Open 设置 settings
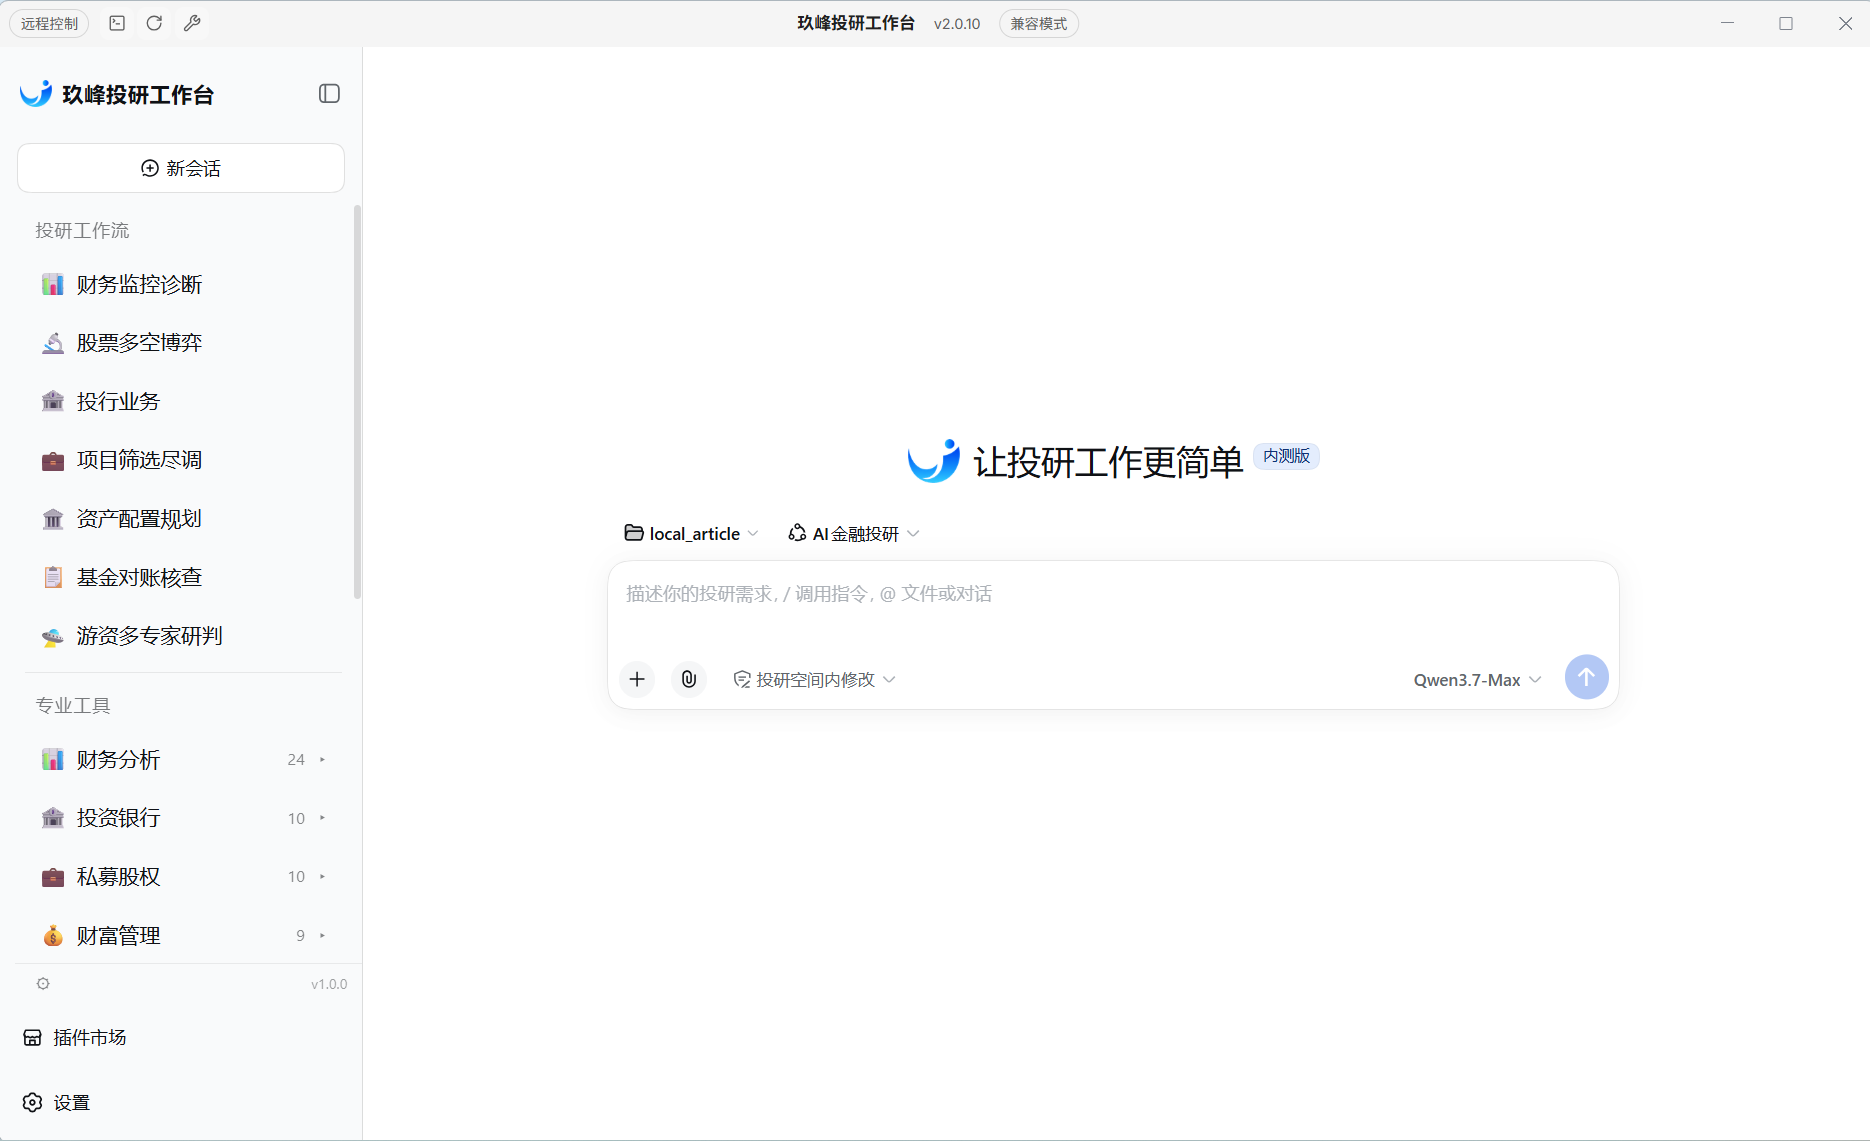Screen dimensions: 1870x1141 point(57,1102)
